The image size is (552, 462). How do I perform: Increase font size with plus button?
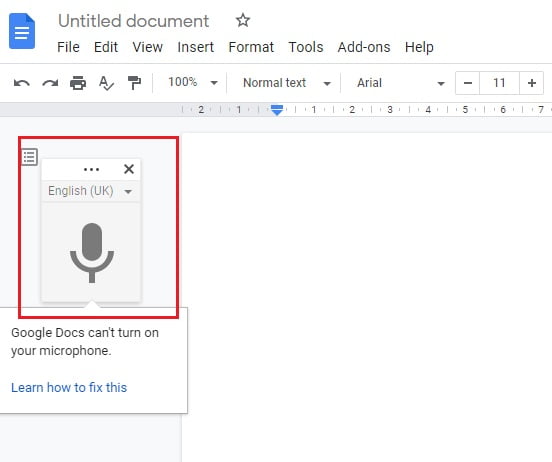[532, 83]
